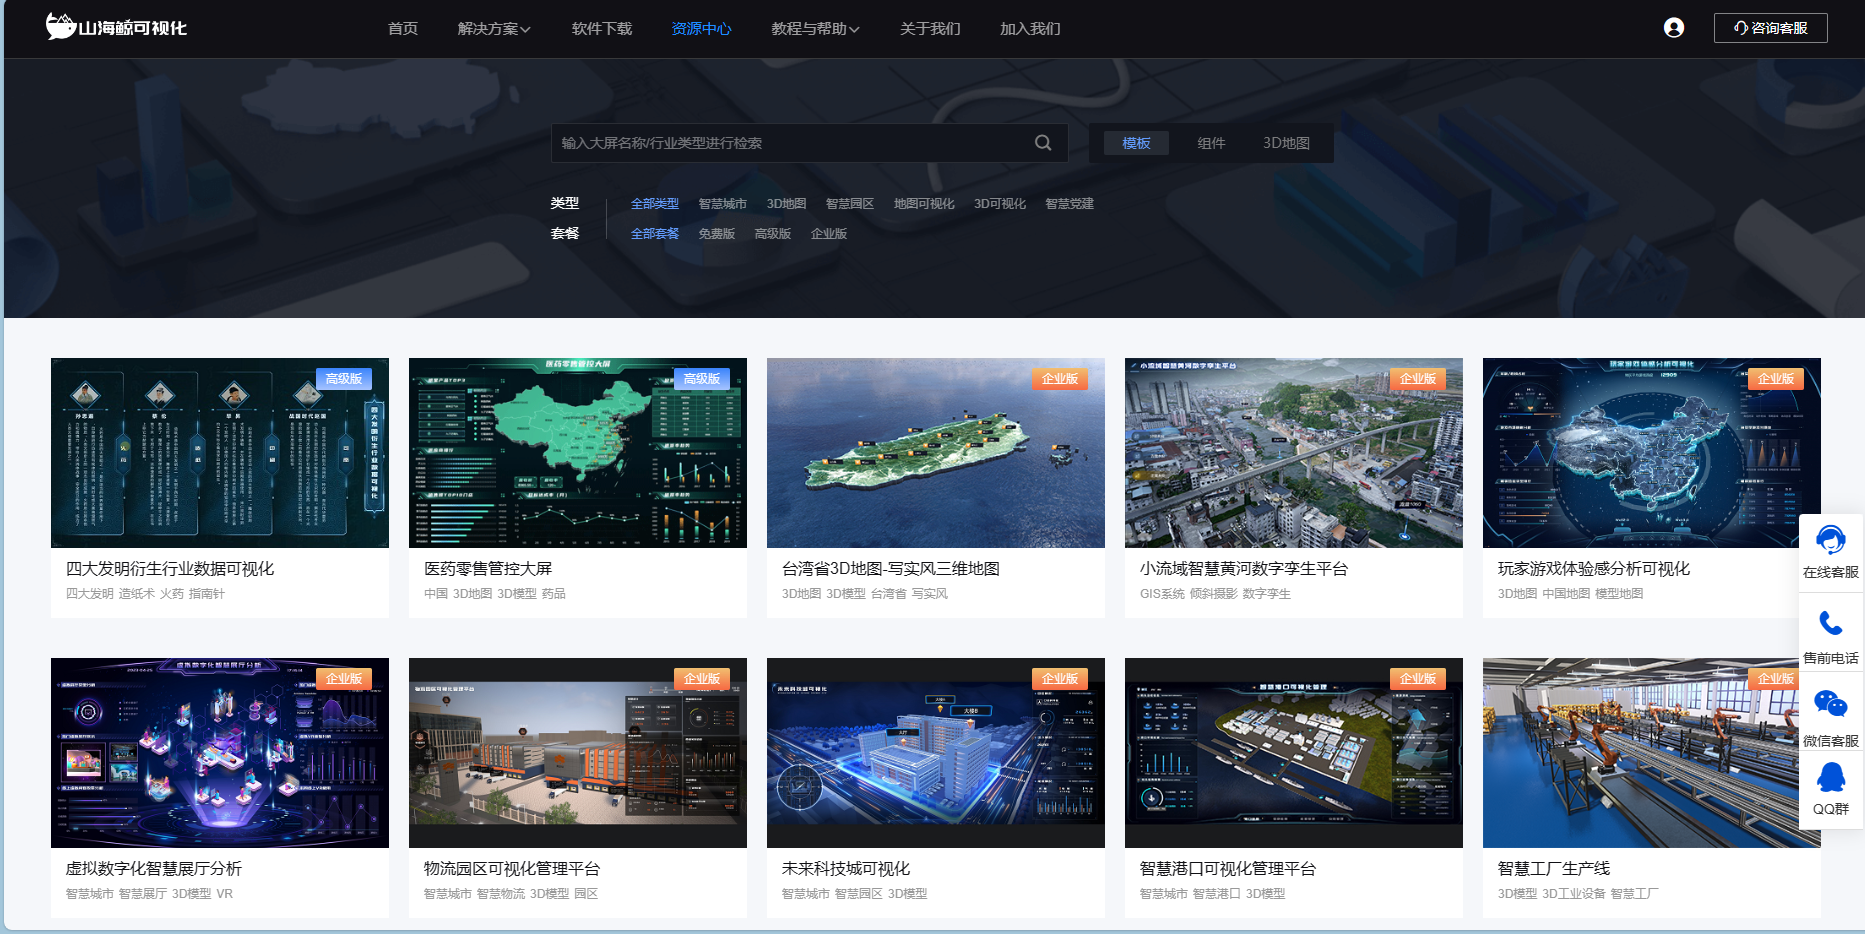Open 未来科技城可视化 thumbnail

[936, 753]
